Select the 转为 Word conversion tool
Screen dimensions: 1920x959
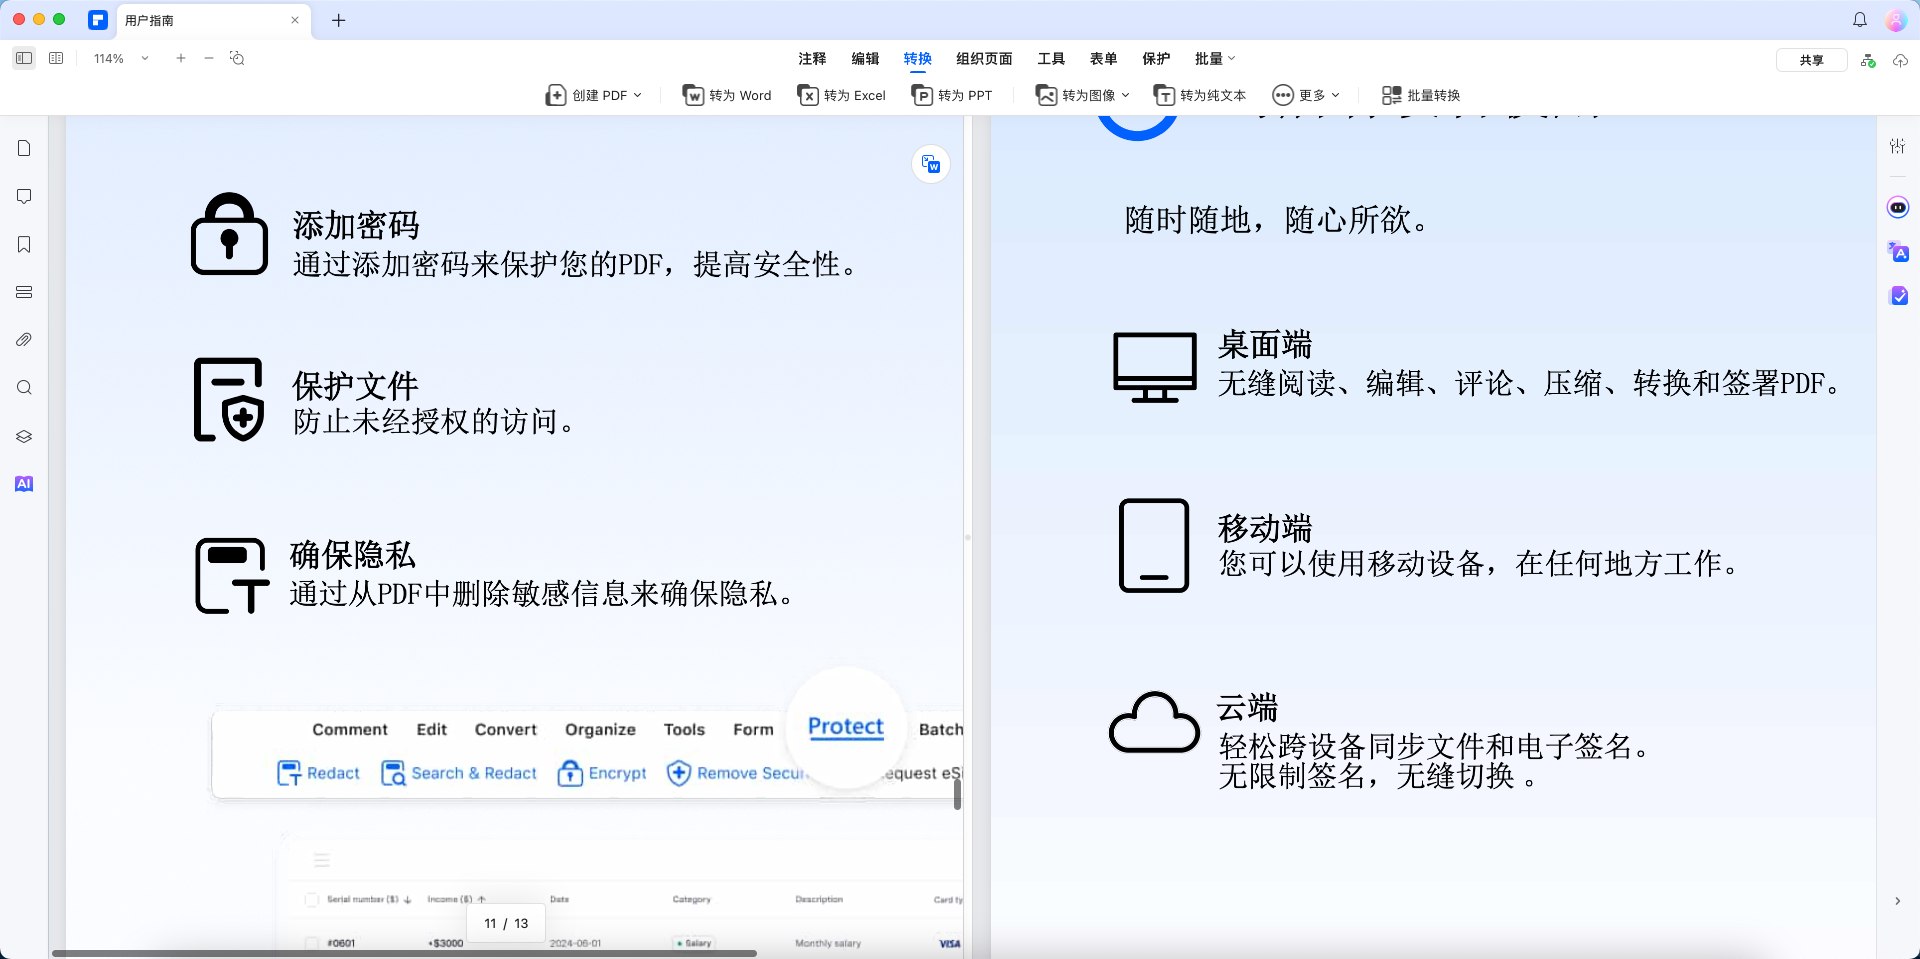[725, 95]
